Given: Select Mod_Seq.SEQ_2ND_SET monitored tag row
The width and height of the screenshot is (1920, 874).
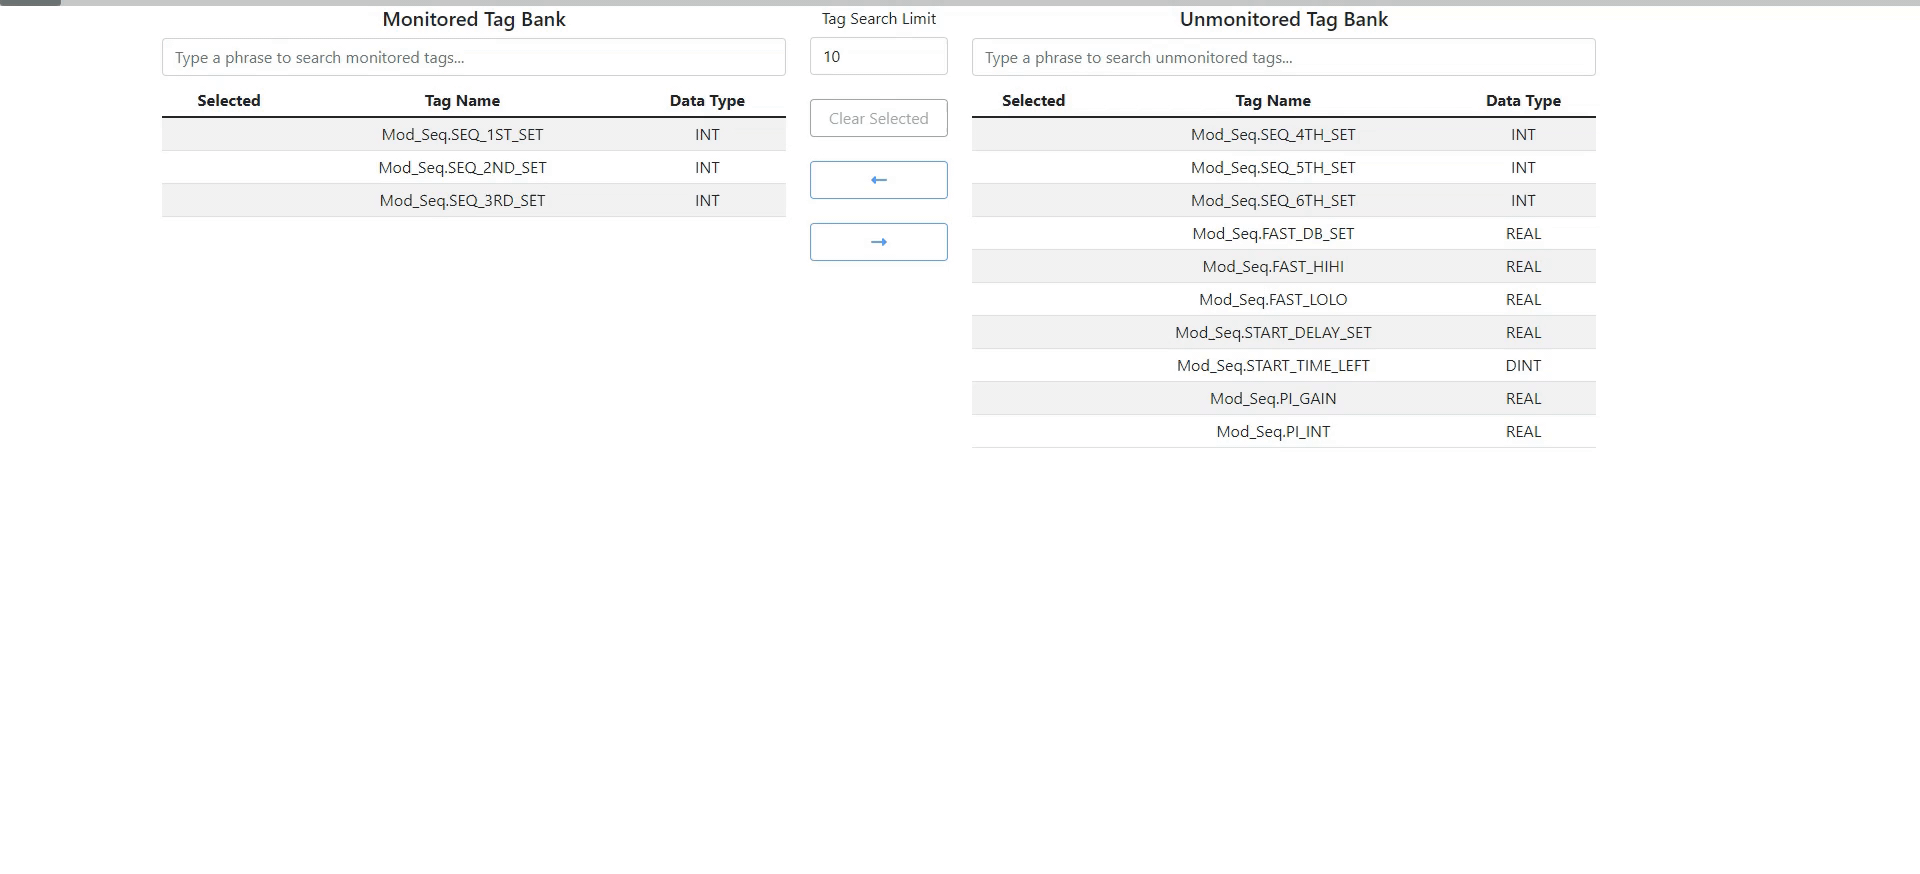Looking at the screenshot, I should [x=474, y=167].
